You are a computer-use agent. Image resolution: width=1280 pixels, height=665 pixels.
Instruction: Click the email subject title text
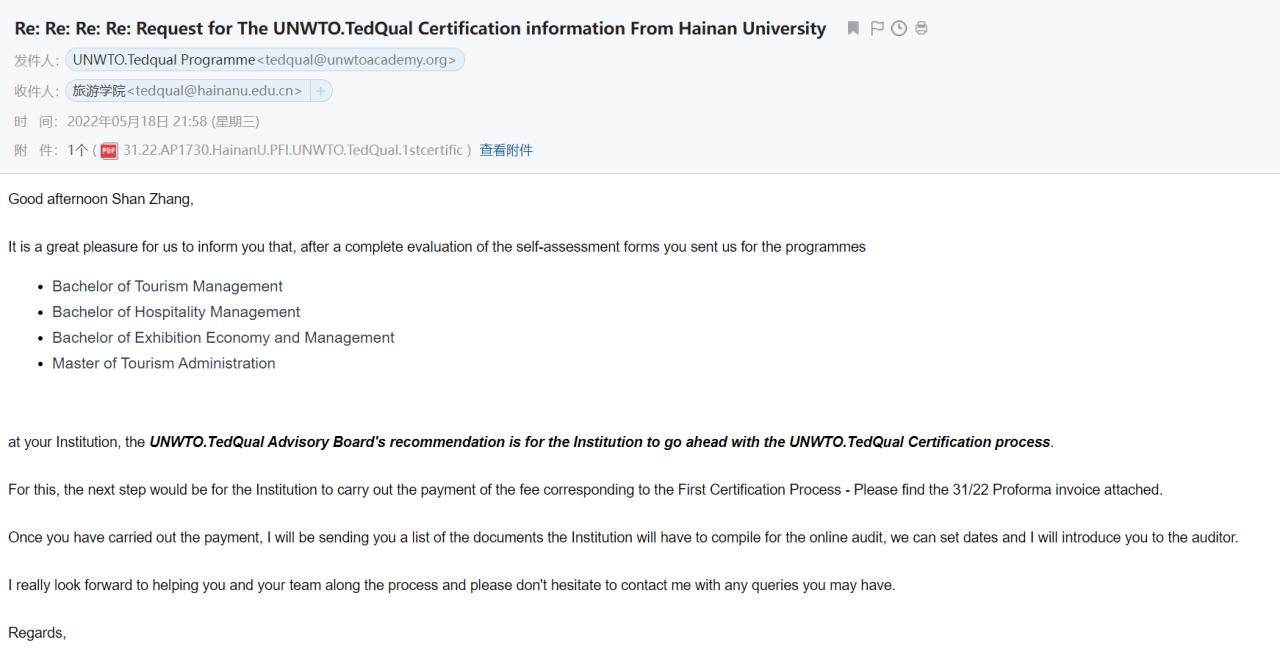pos(420,29)
